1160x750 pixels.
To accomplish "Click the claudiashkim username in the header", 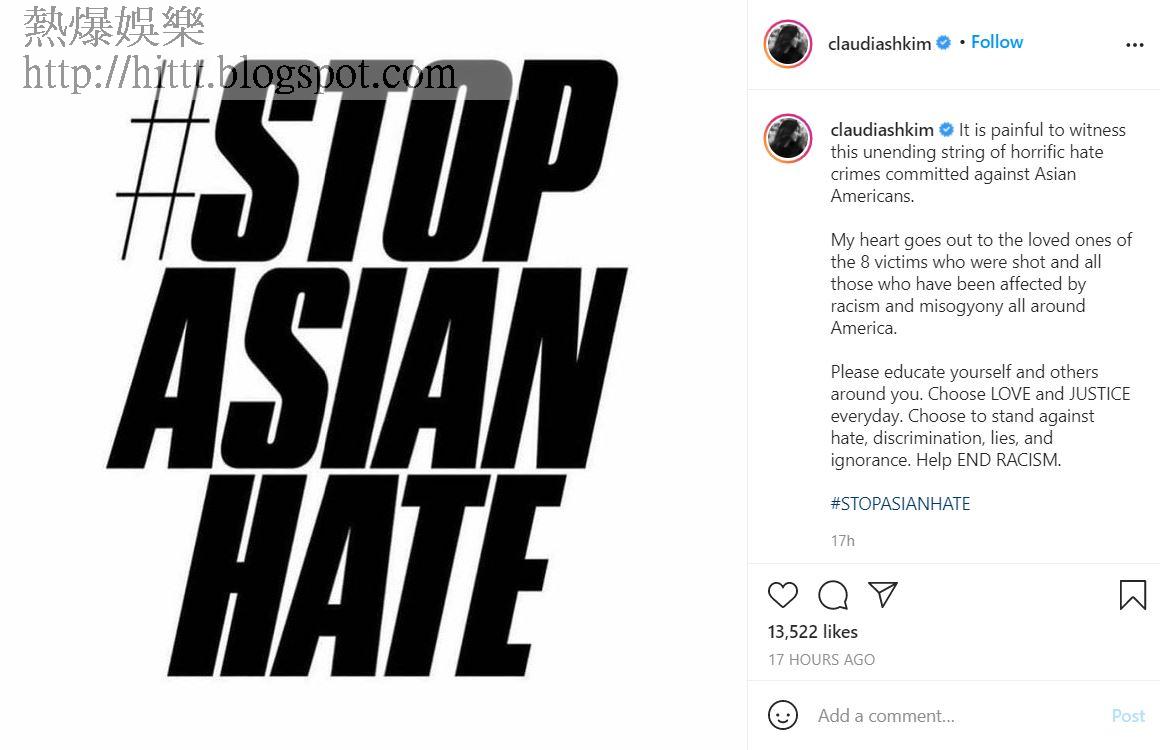I will click(x=879, y=44).
